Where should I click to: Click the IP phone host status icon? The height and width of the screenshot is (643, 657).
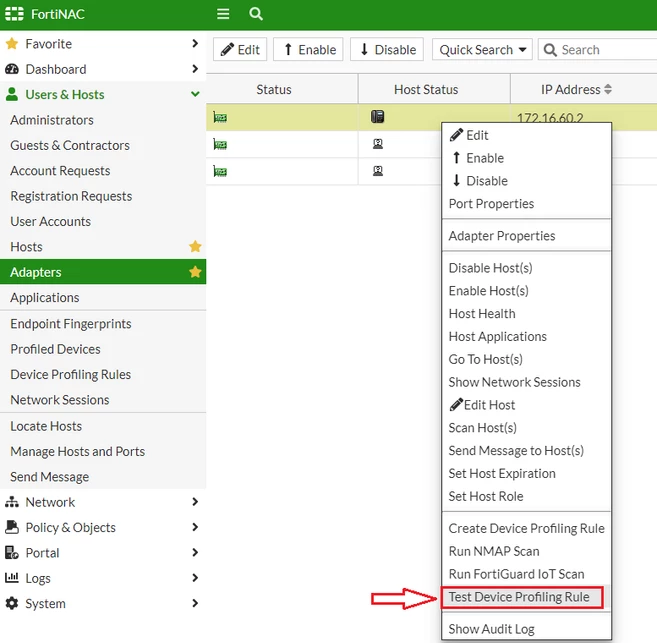coord(378,116)
